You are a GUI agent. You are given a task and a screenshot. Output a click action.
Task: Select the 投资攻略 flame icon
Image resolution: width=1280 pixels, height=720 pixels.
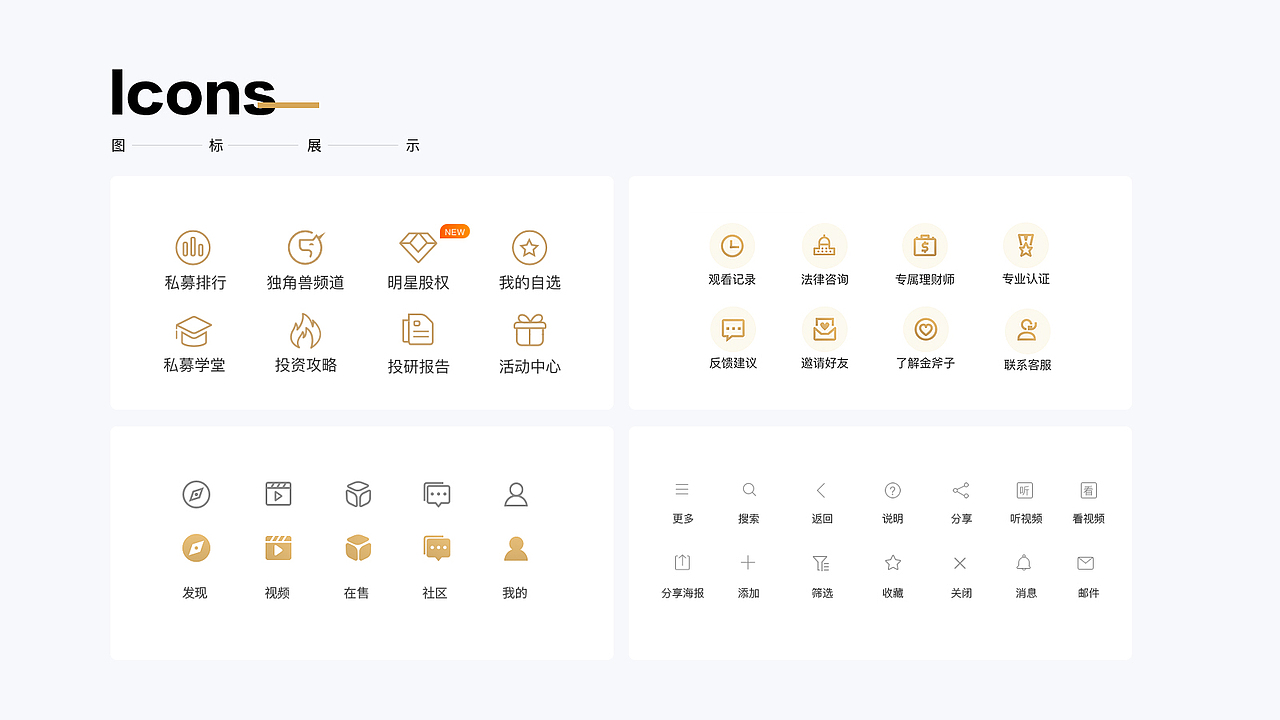307,330
